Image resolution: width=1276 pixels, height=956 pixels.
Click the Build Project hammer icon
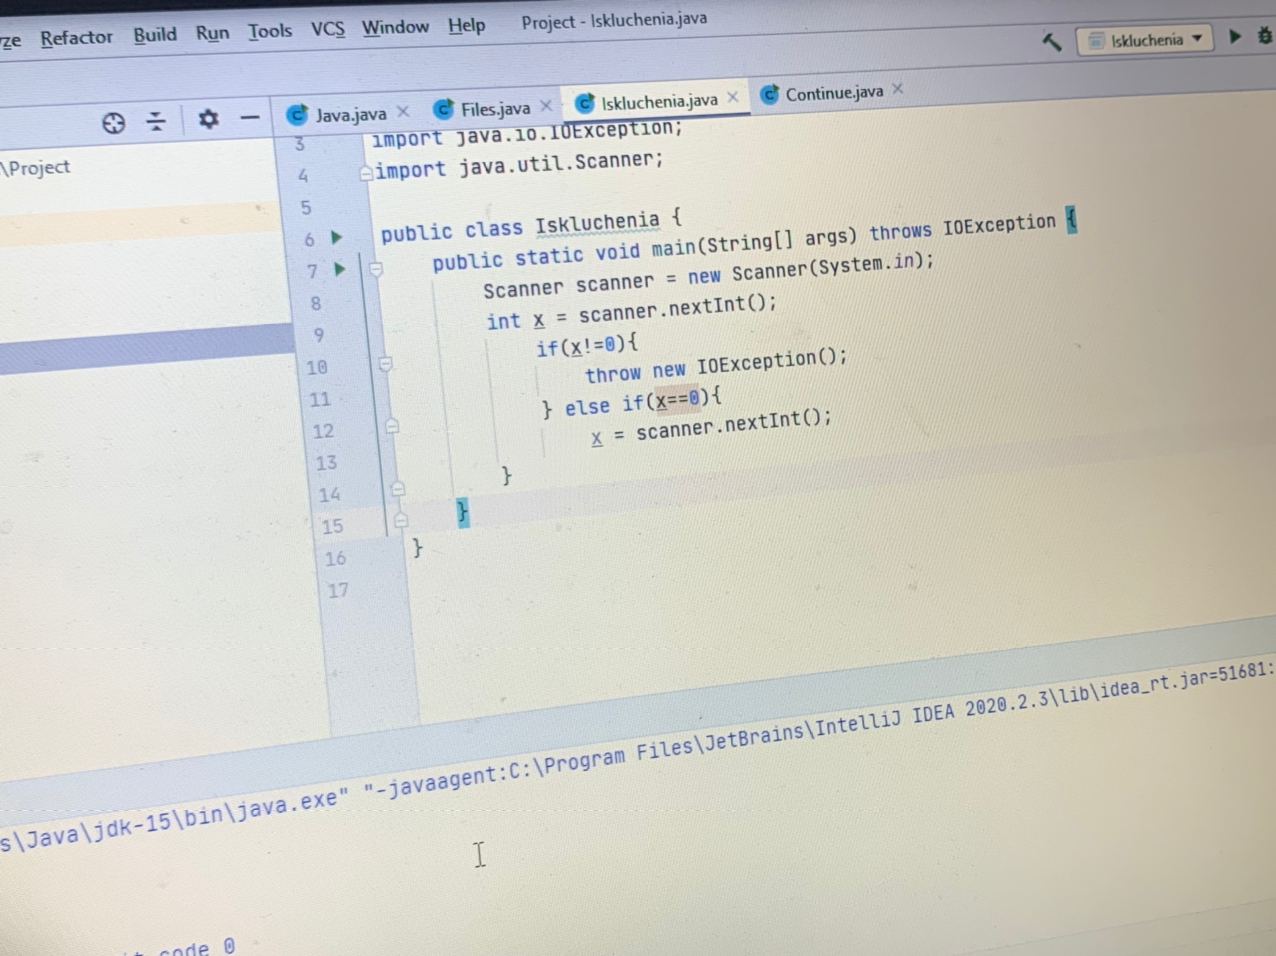point(1051,42)
